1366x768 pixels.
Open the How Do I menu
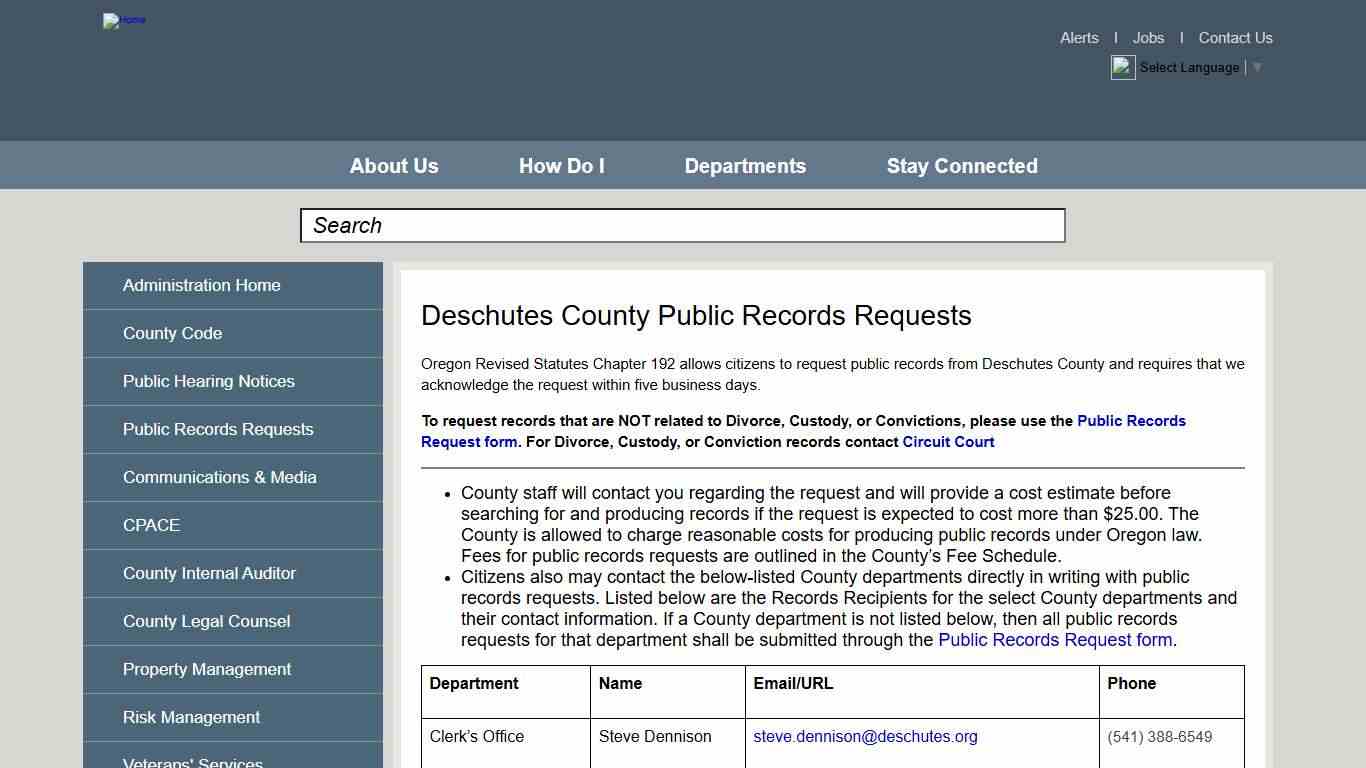[x=561, y=166]
